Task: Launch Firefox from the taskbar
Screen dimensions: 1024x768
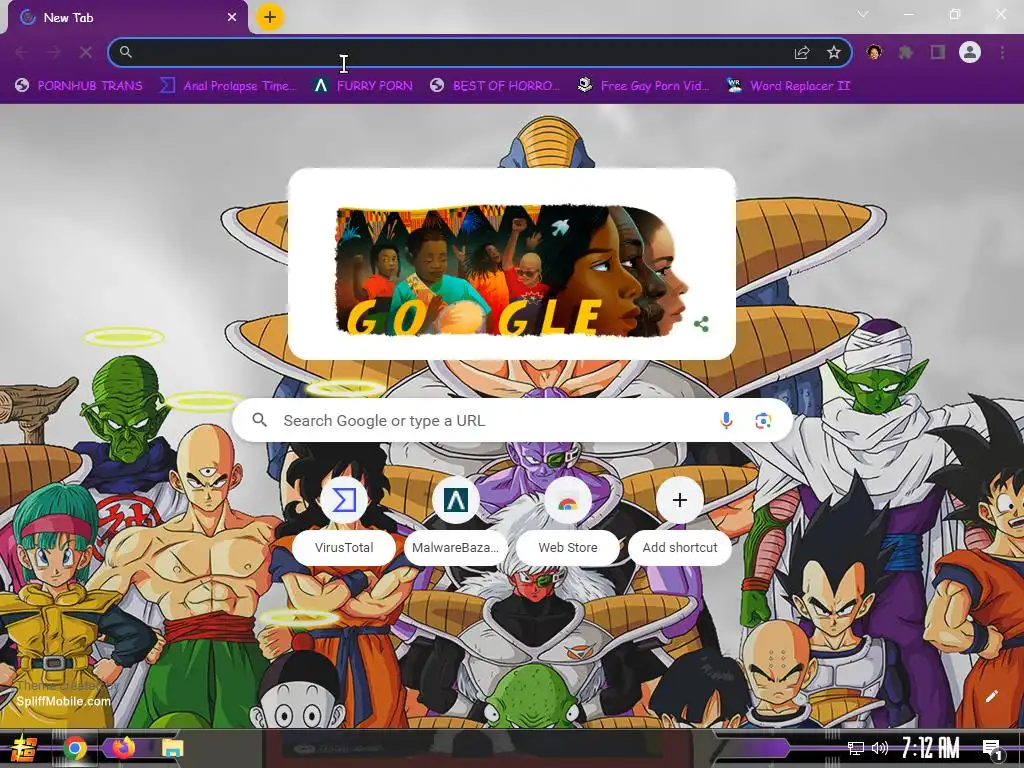Action: coord(123,747)
